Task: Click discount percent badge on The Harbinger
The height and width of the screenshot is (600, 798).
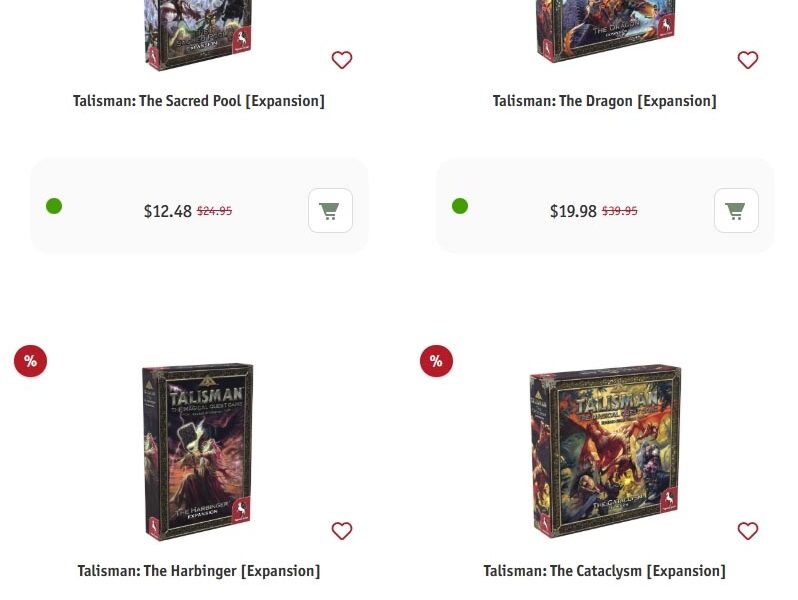Action: (x=31, y=361)
